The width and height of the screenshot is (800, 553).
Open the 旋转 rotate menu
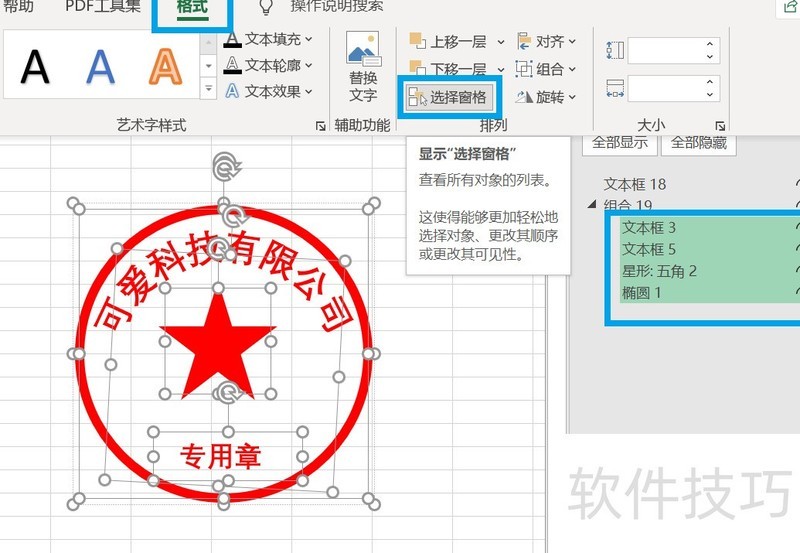tap(546, 96)
